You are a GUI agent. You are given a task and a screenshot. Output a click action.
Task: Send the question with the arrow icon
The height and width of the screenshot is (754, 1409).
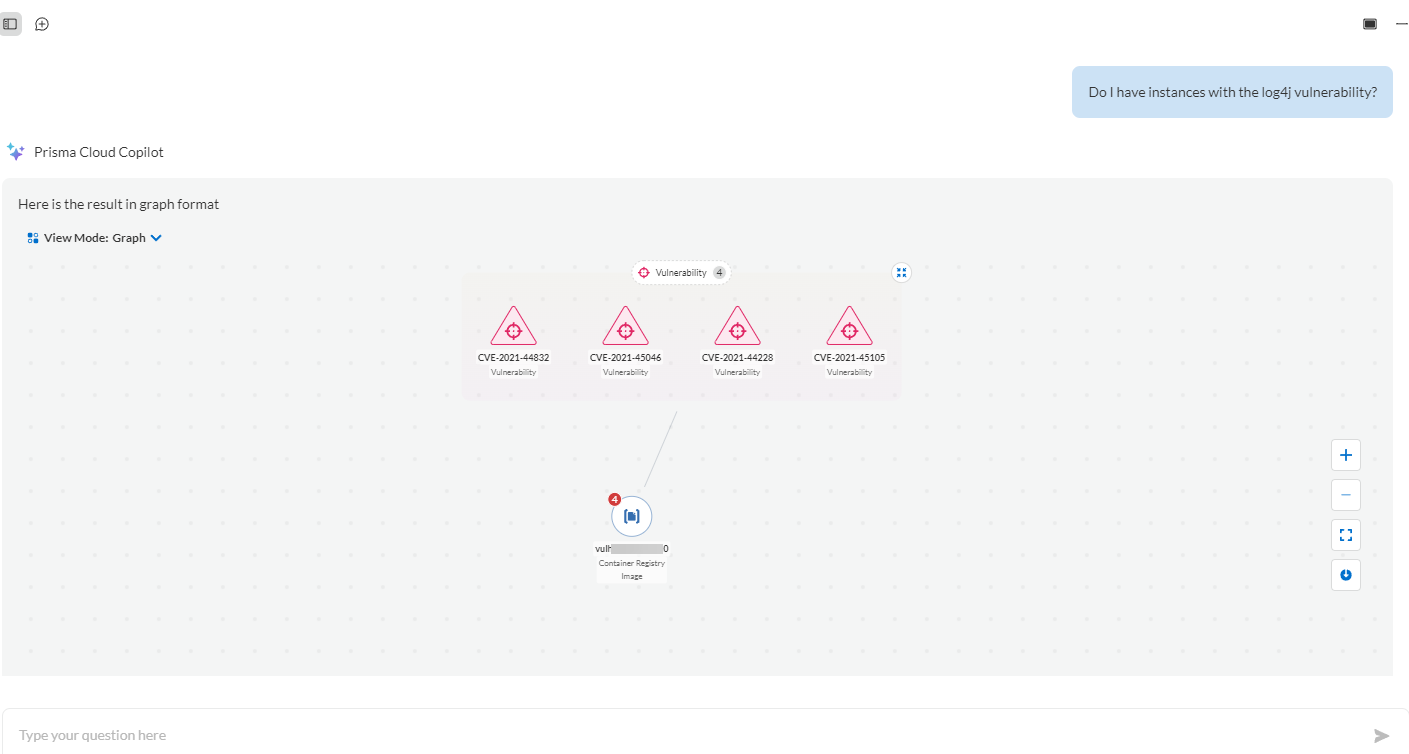tap(1382, 736)
